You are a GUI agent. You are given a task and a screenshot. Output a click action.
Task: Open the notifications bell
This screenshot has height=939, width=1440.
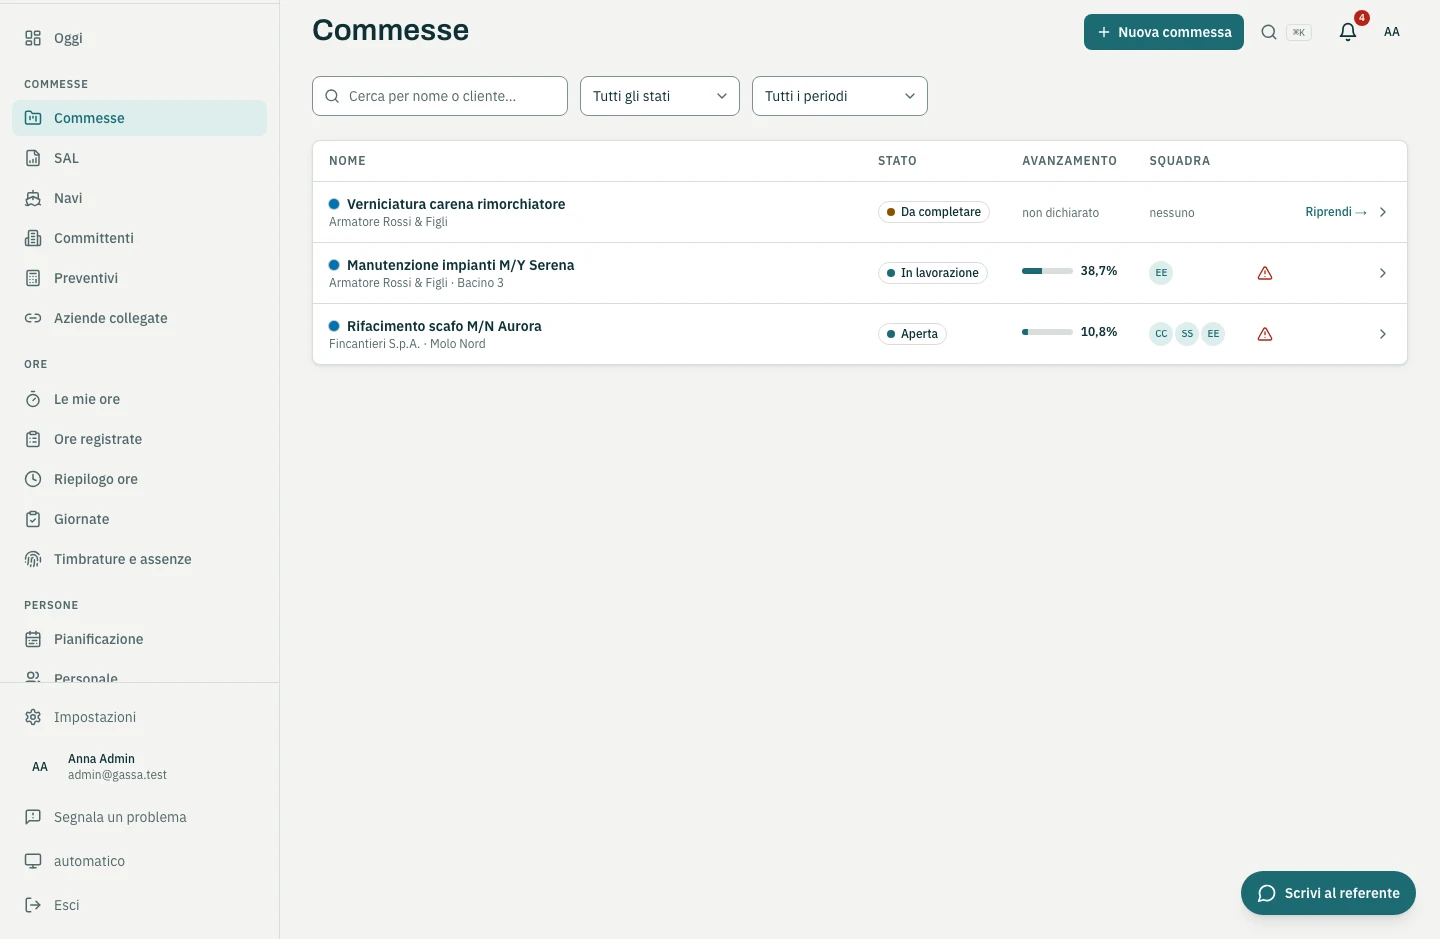point(1348,32)
